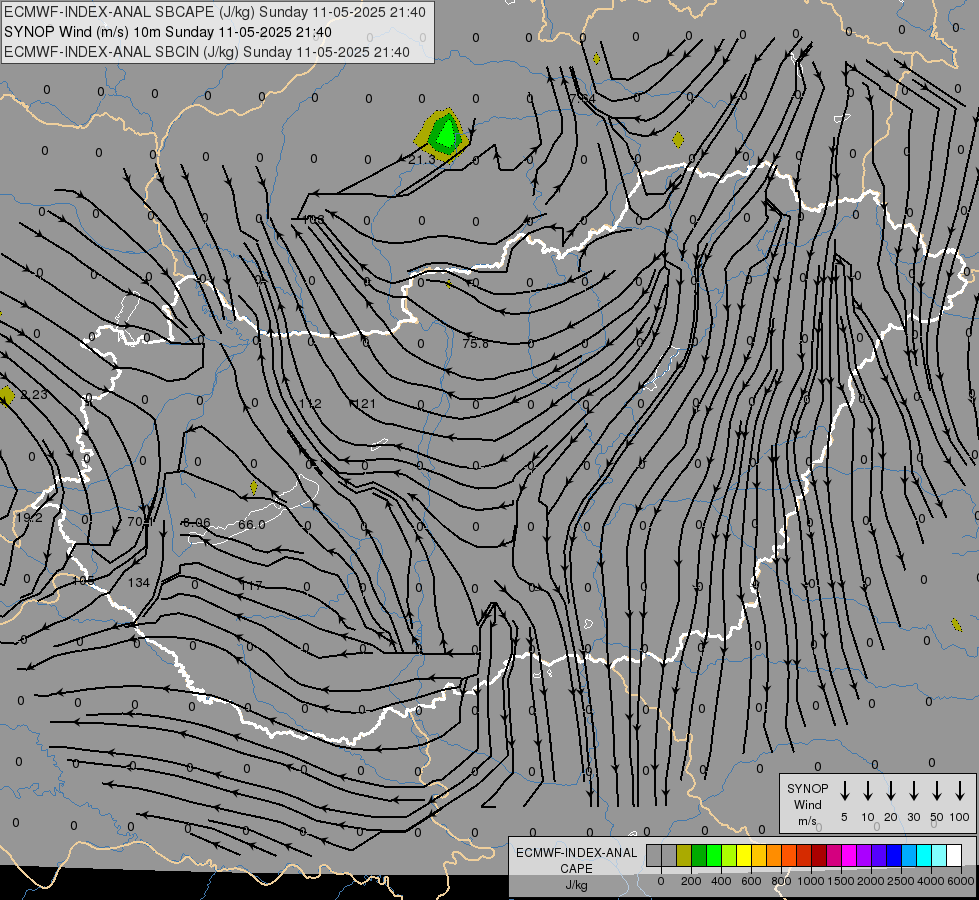
Task: Click yellow diamond marker beside the 2.23 value
Action: (7, 395)
